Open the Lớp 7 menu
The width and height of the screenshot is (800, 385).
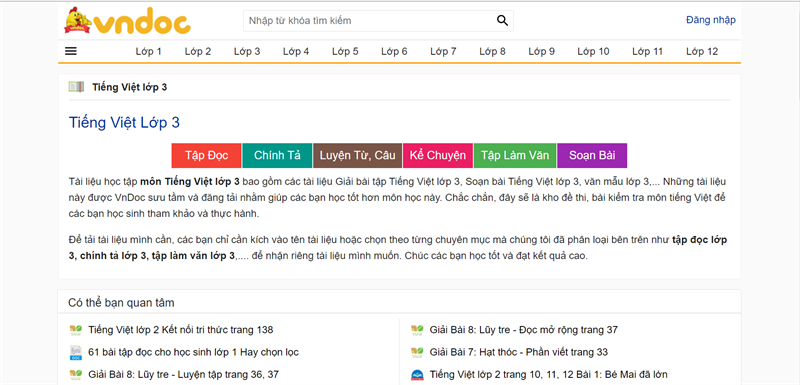click(x=443, y=51)
